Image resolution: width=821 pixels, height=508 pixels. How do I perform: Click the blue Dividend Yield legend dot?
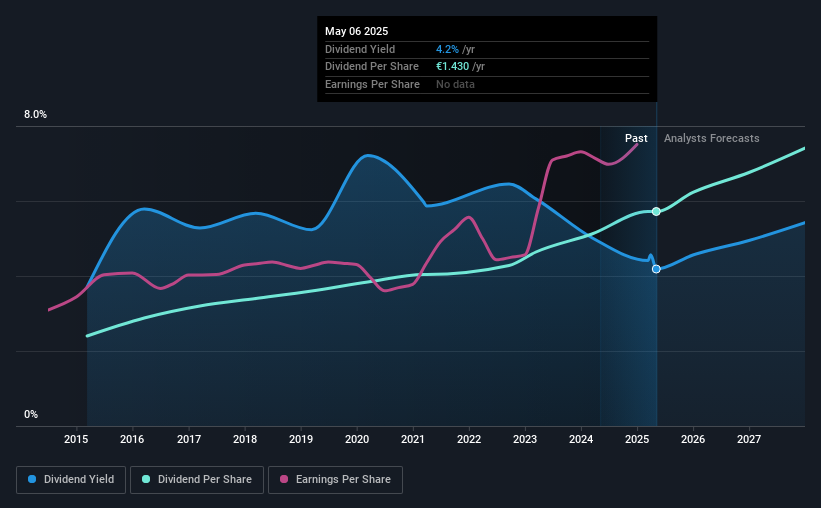[x=32, y=479]
